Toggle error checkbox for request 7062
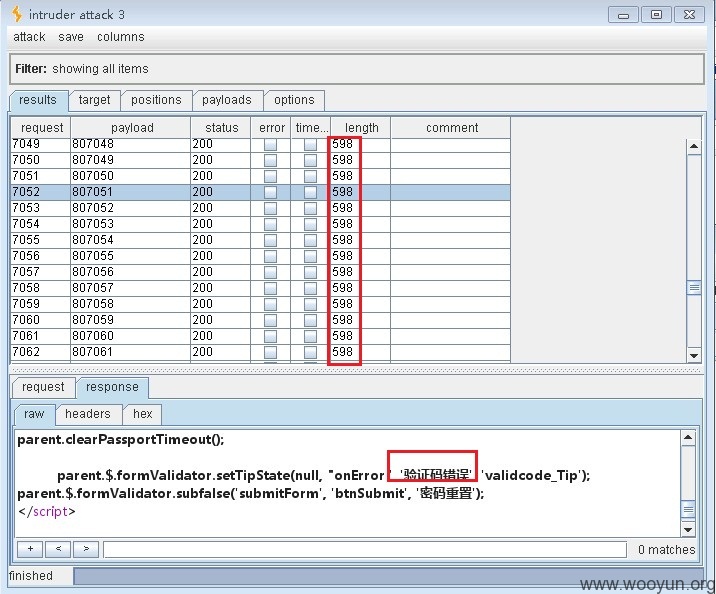Image resolution: width=716 pixels, height=594 pixels. [270, 352]
